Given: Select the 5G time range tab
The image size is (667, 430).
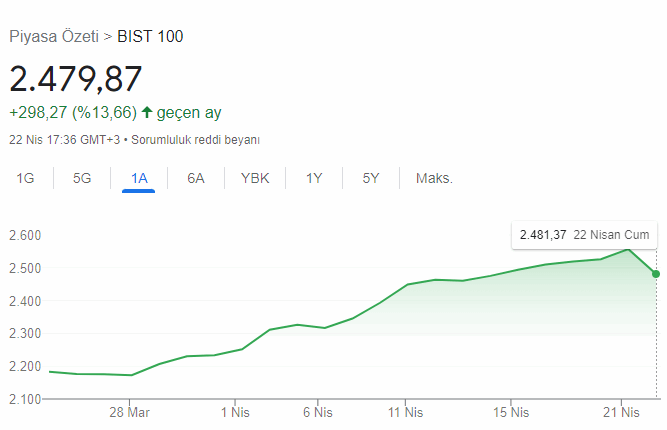Looking at the screenshot, I should click(x=82, y=178).
